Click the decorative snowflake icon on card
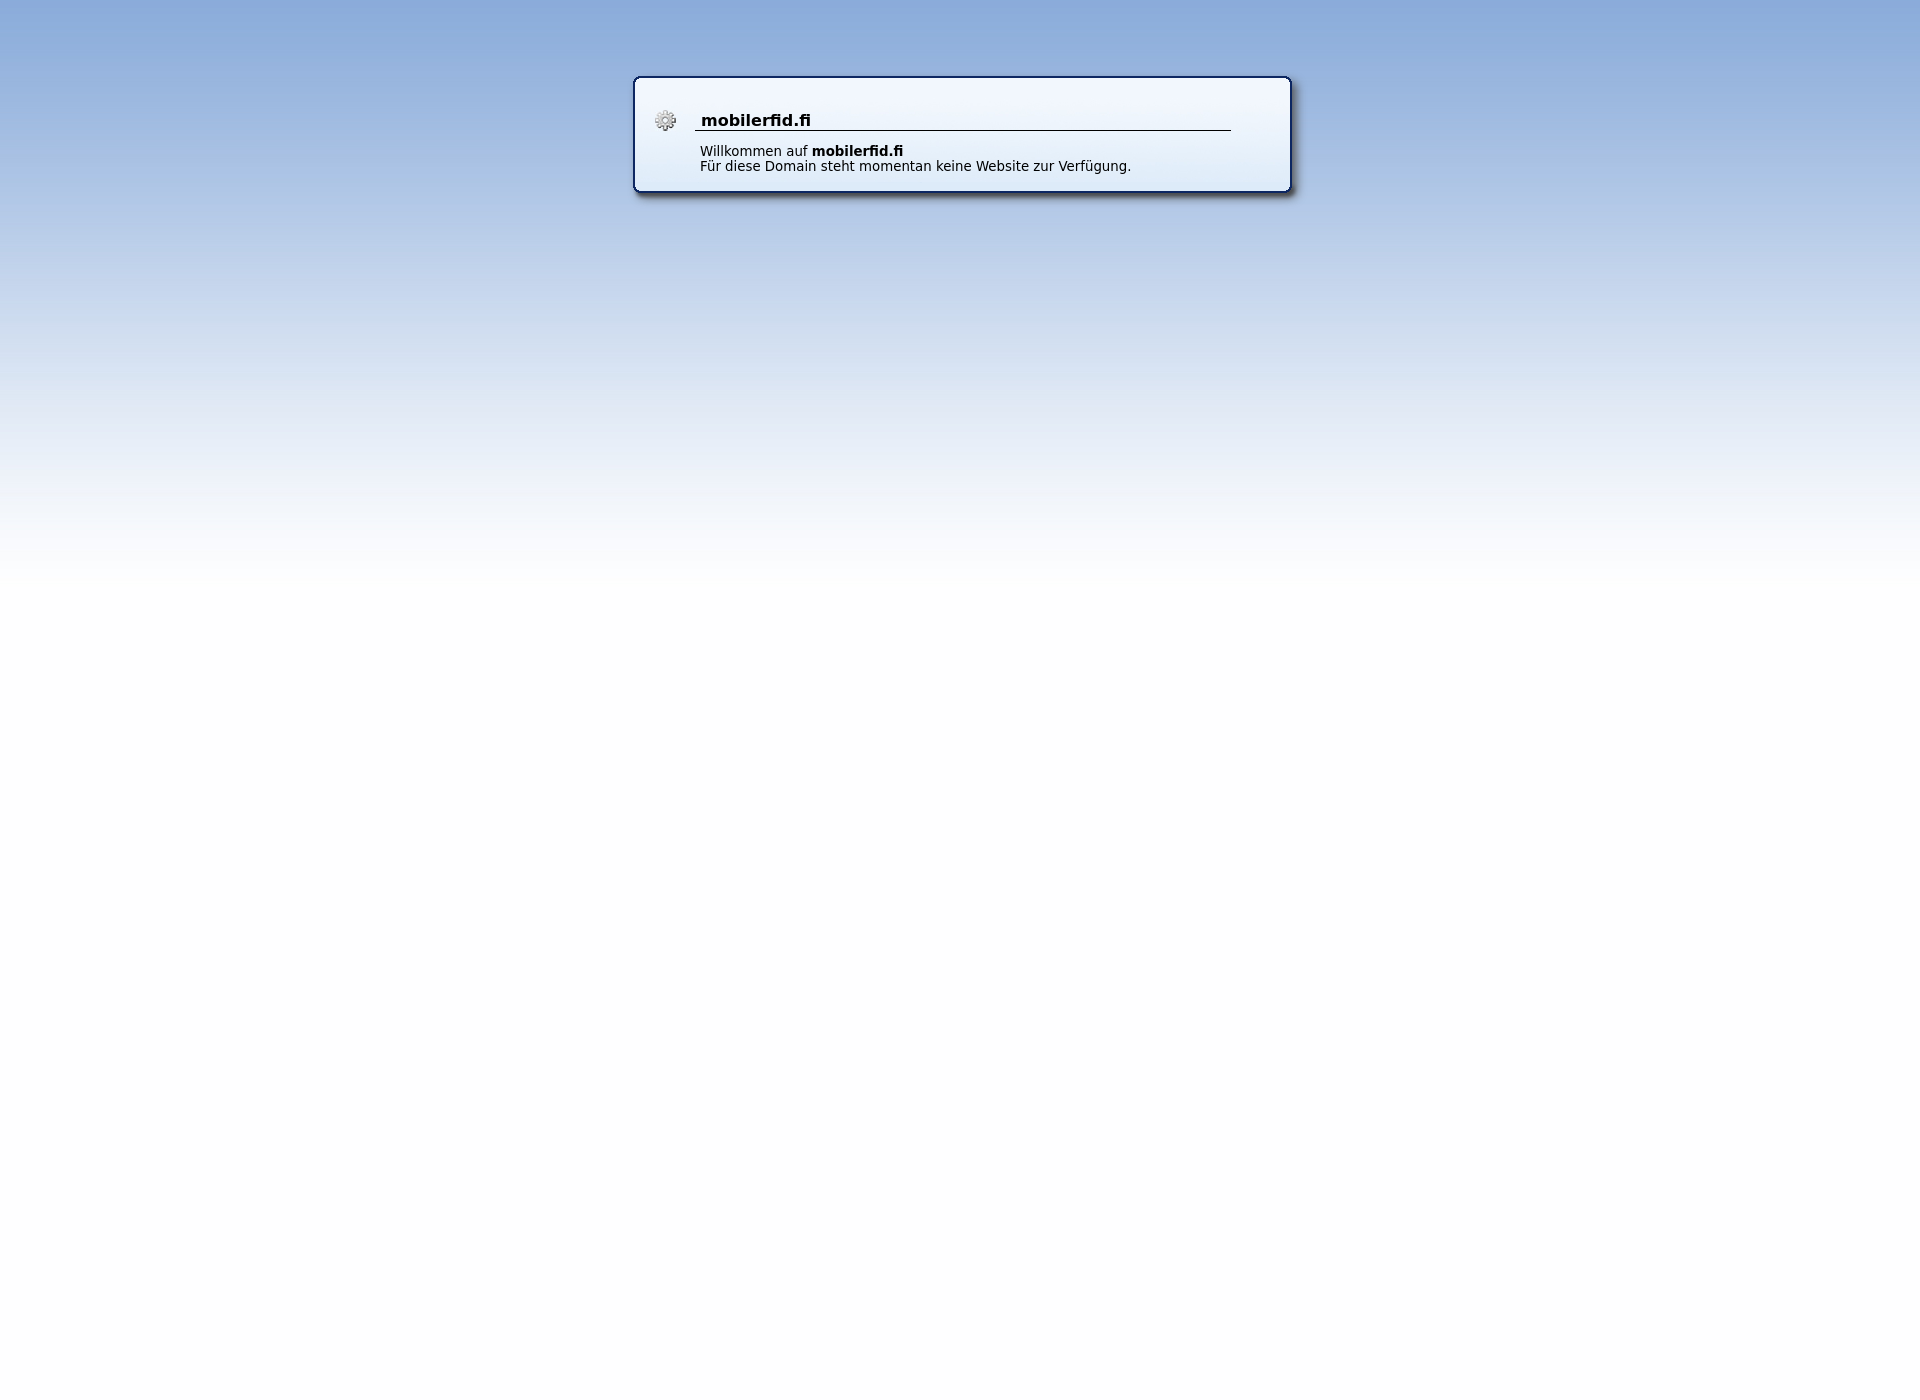The image size is (1920, 1400). coord(665,119)
